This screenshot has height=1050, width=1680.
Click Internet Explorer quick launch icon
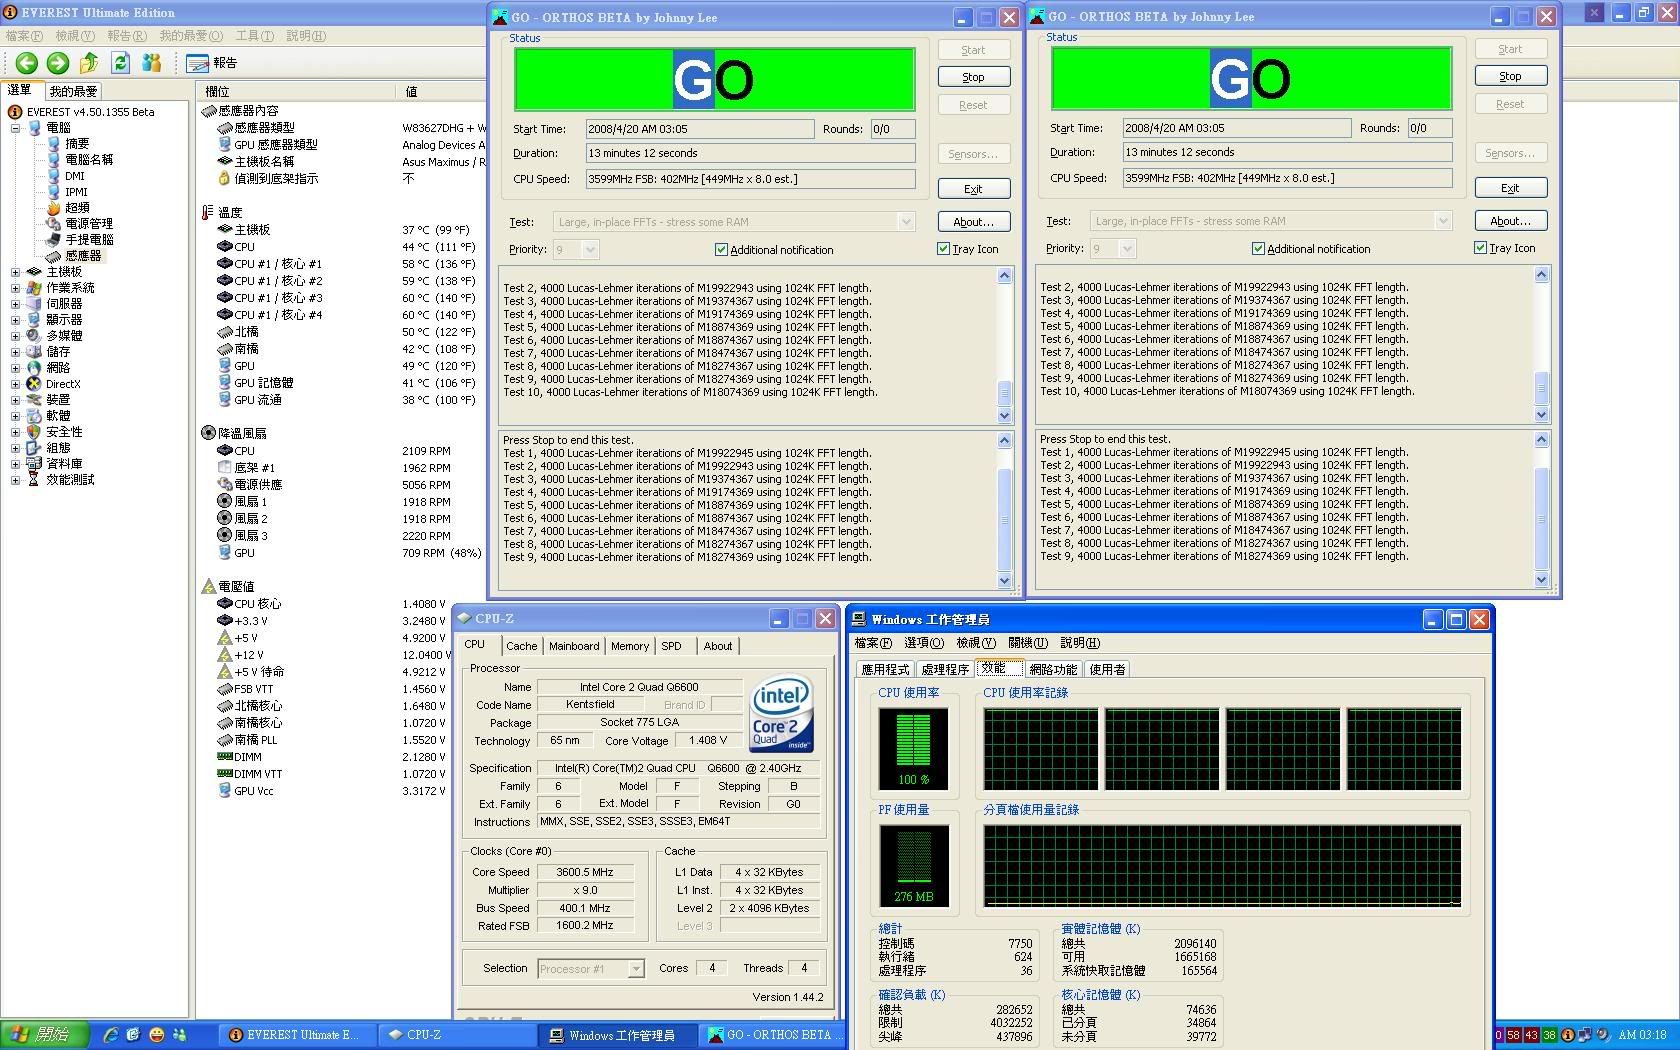click(110, 1035)
